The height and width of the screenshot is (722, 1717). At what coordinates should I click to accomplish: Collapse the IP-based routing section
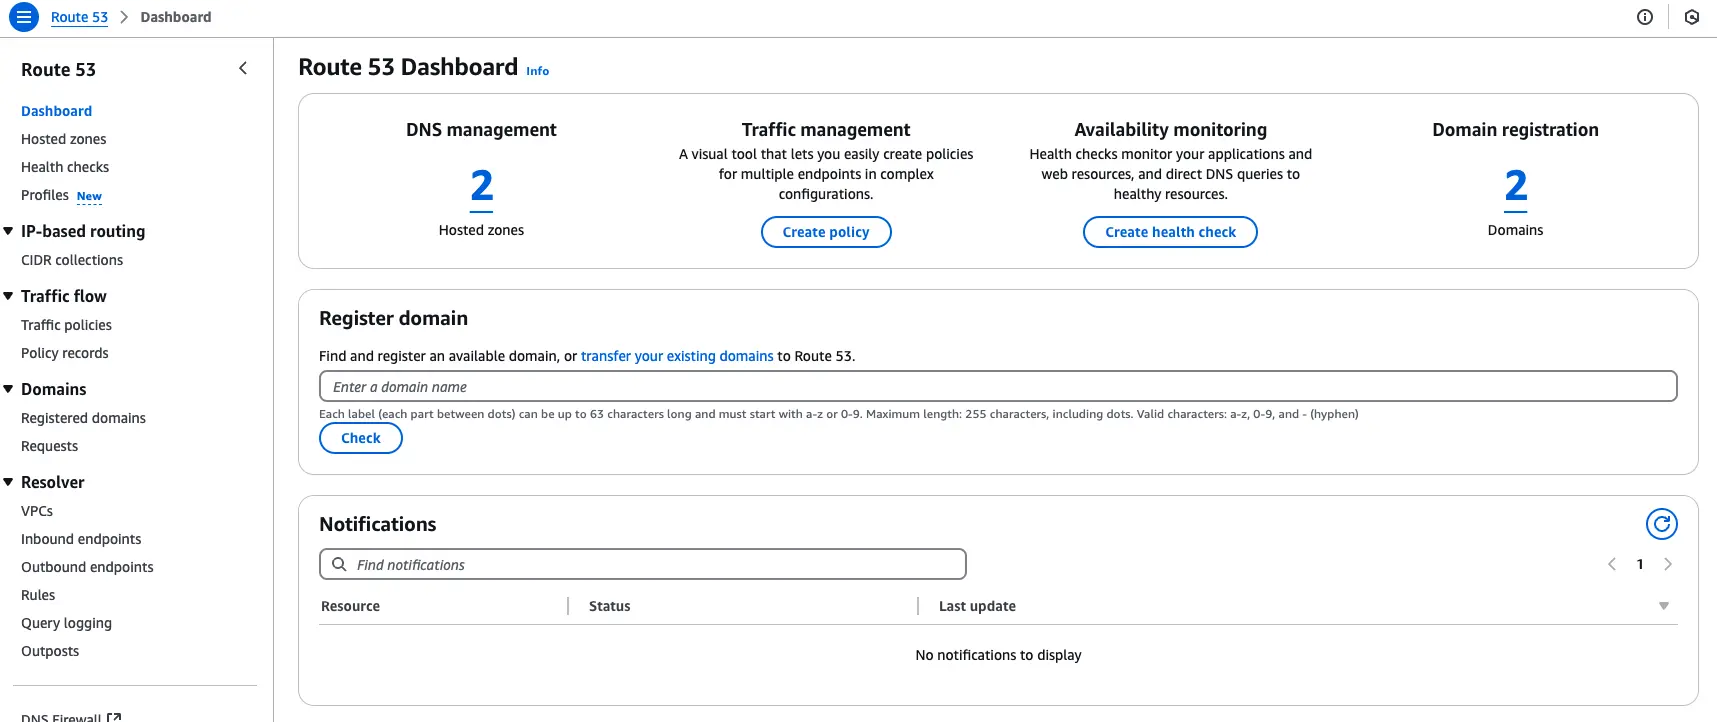tap(9, 231)
